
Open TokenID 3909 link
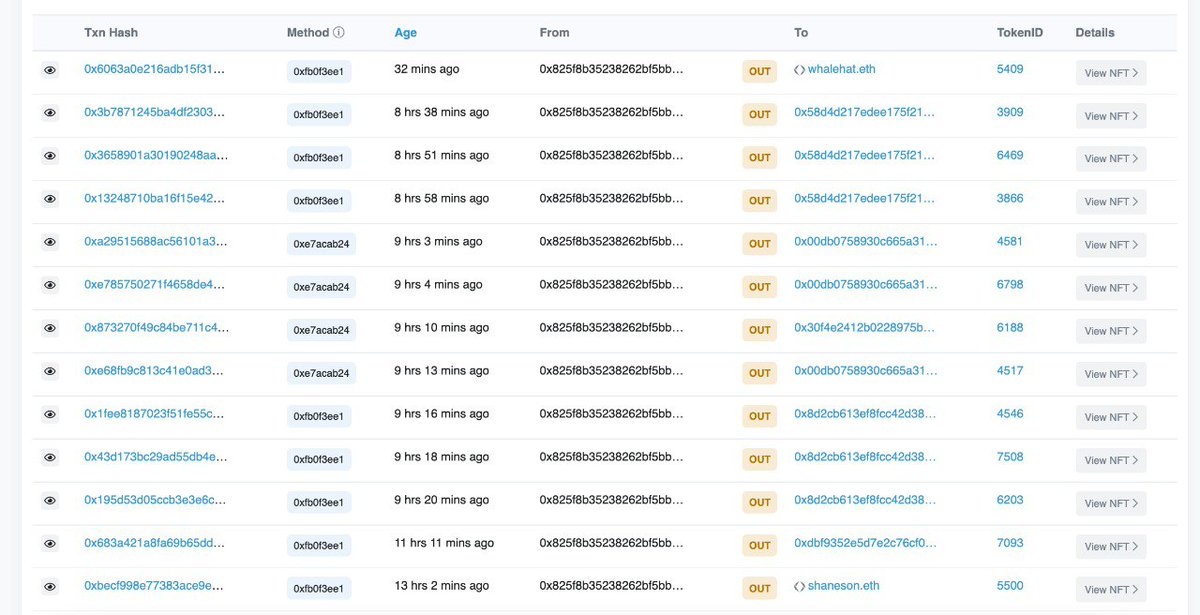coord(1010,113)
